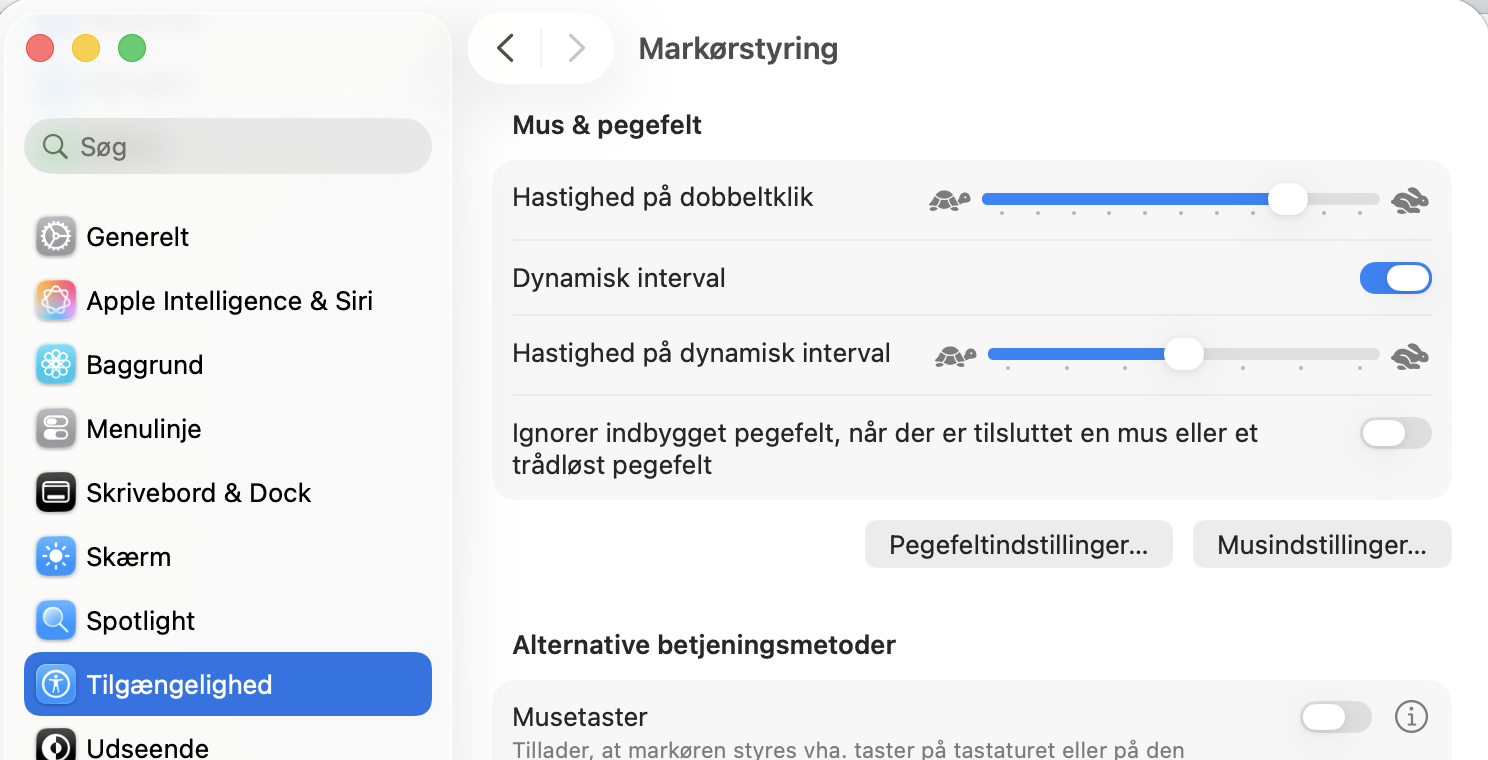Open the Musindstillinger… button

1322,545
